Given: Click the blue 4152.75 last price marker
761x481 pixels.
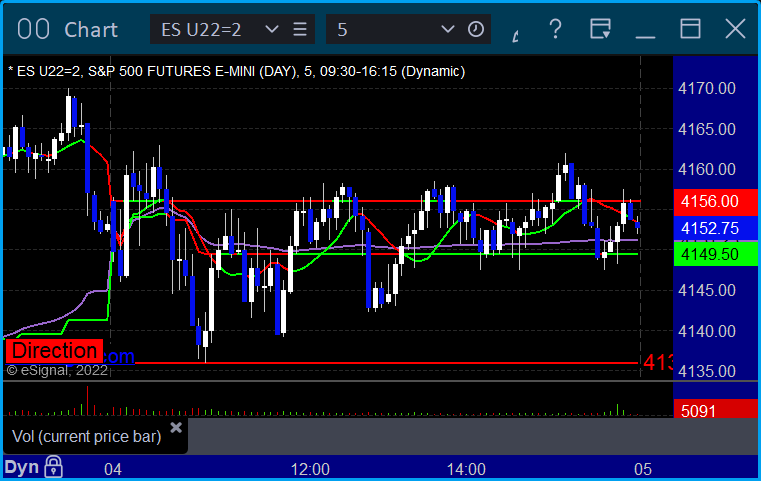Looking at the screenshot, I should (x=715, y=228).
